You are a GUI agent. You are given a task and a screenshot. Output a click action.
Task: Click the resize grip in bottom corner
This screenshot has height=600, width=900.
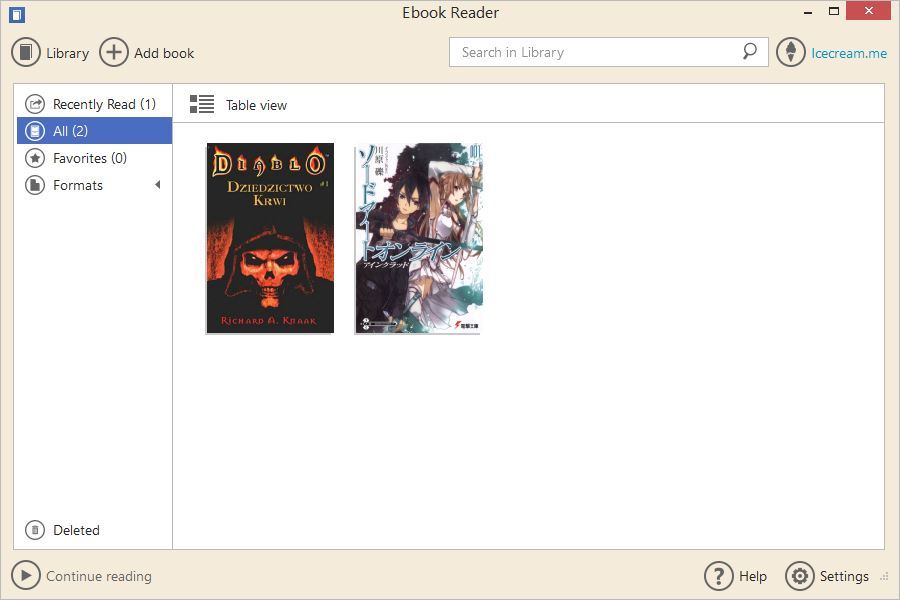tap(885, 576)
